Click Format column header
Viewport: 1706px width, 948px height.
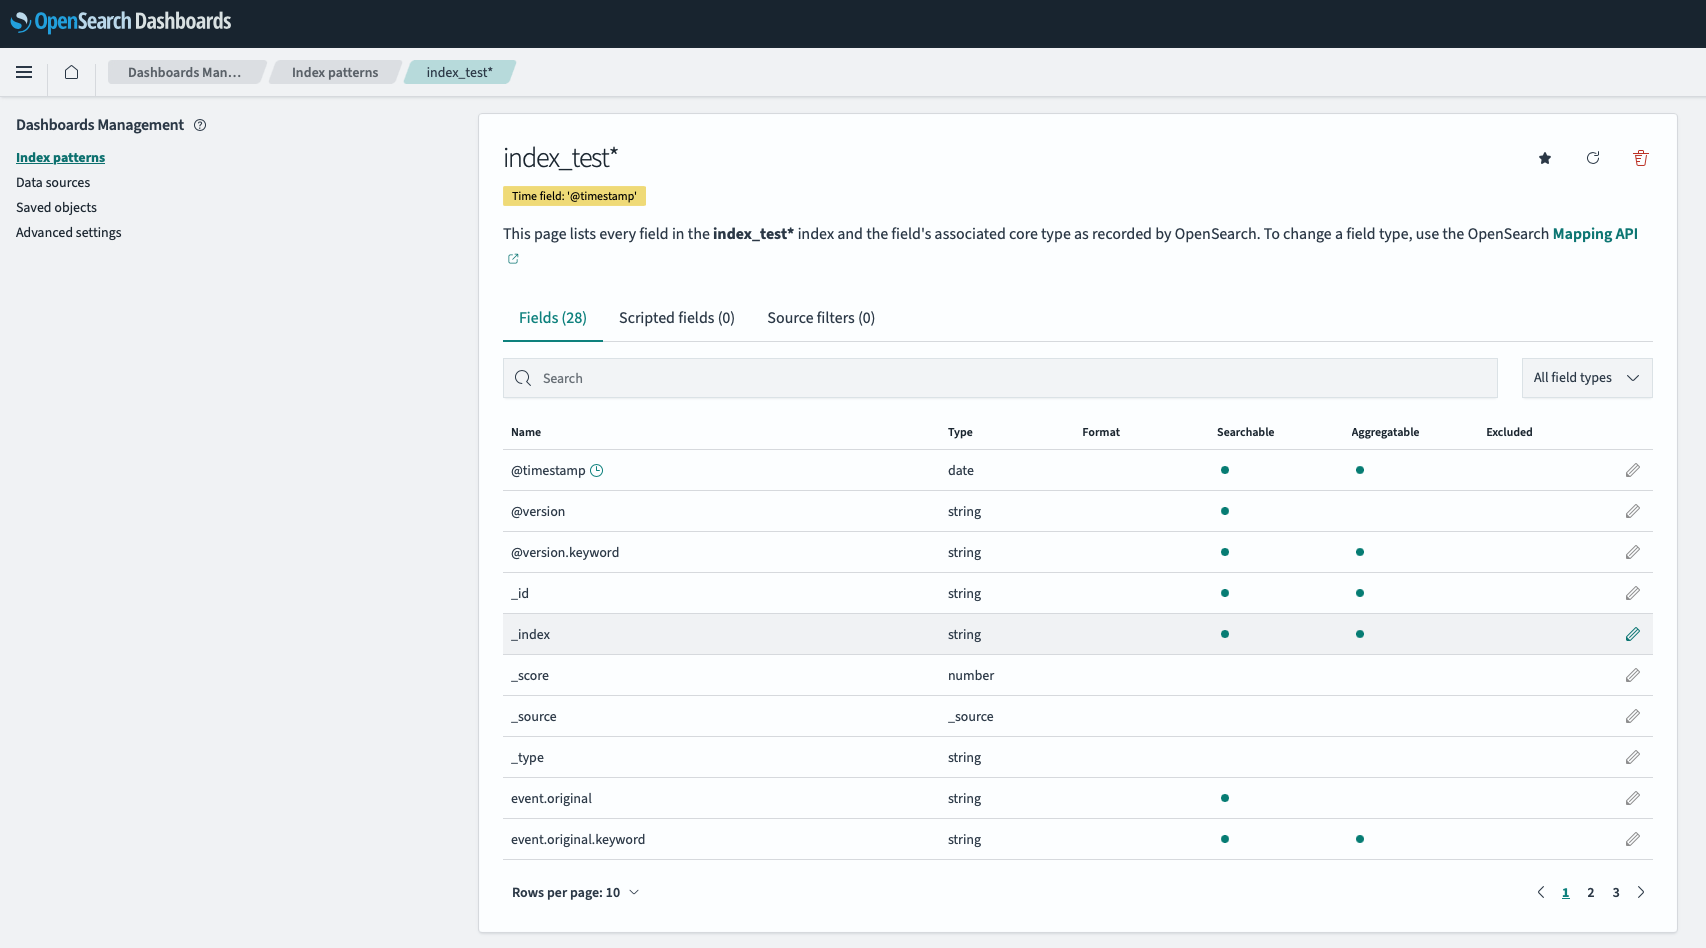pos(1101,432)
